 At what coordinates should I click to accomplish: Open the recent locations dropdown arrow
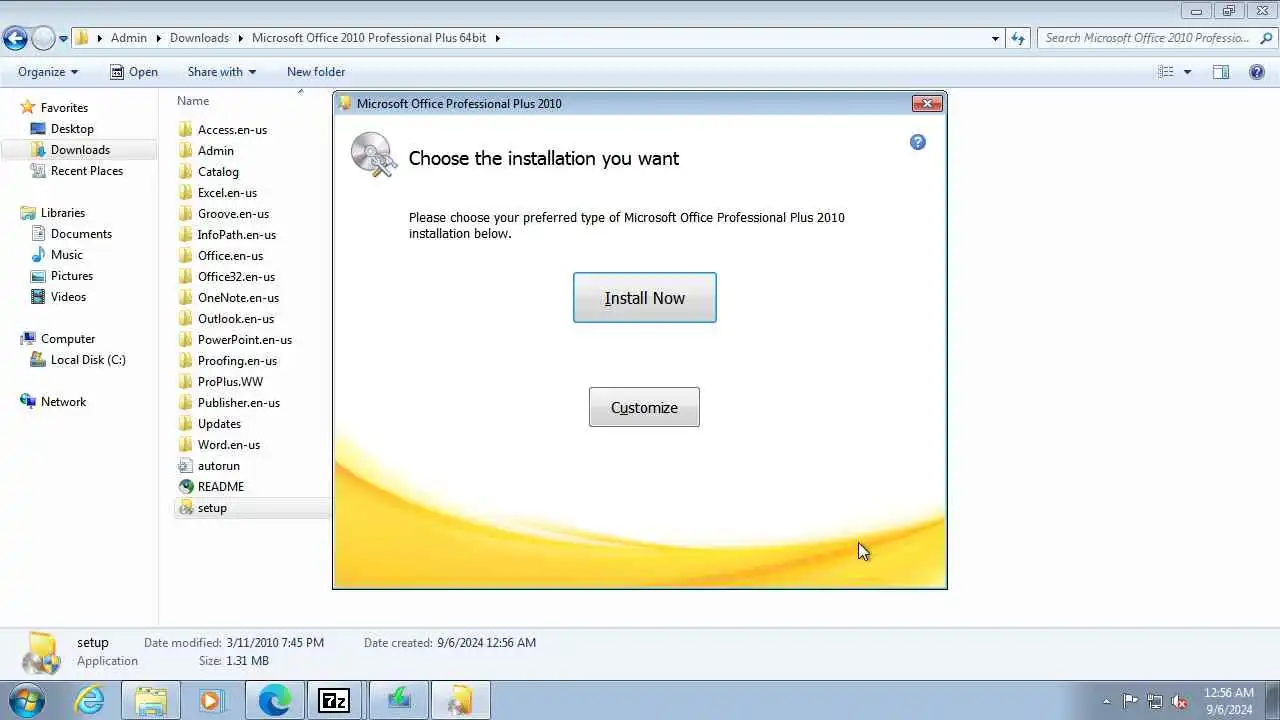point(63,39)
